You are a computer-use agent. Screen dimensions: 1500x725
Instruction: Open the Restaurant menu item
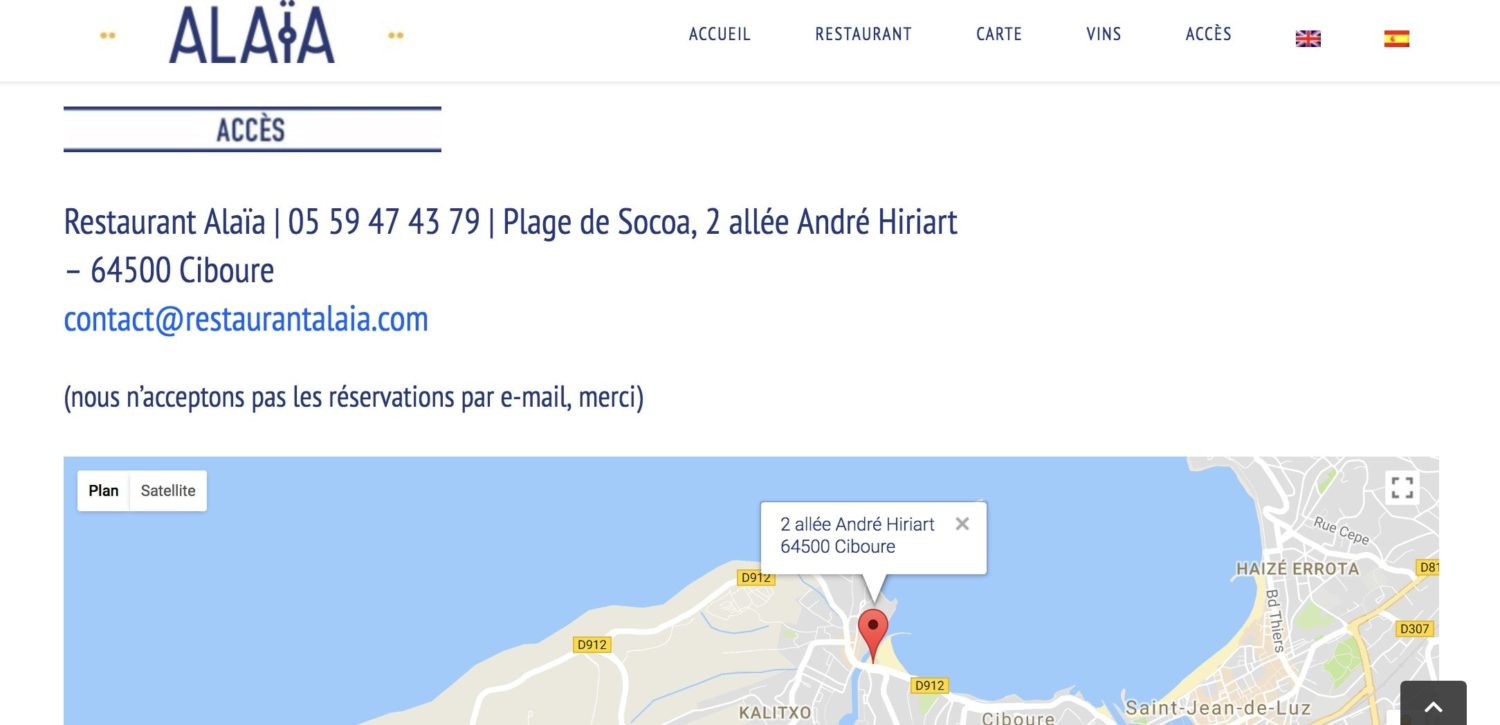click(x=863, y=34)
